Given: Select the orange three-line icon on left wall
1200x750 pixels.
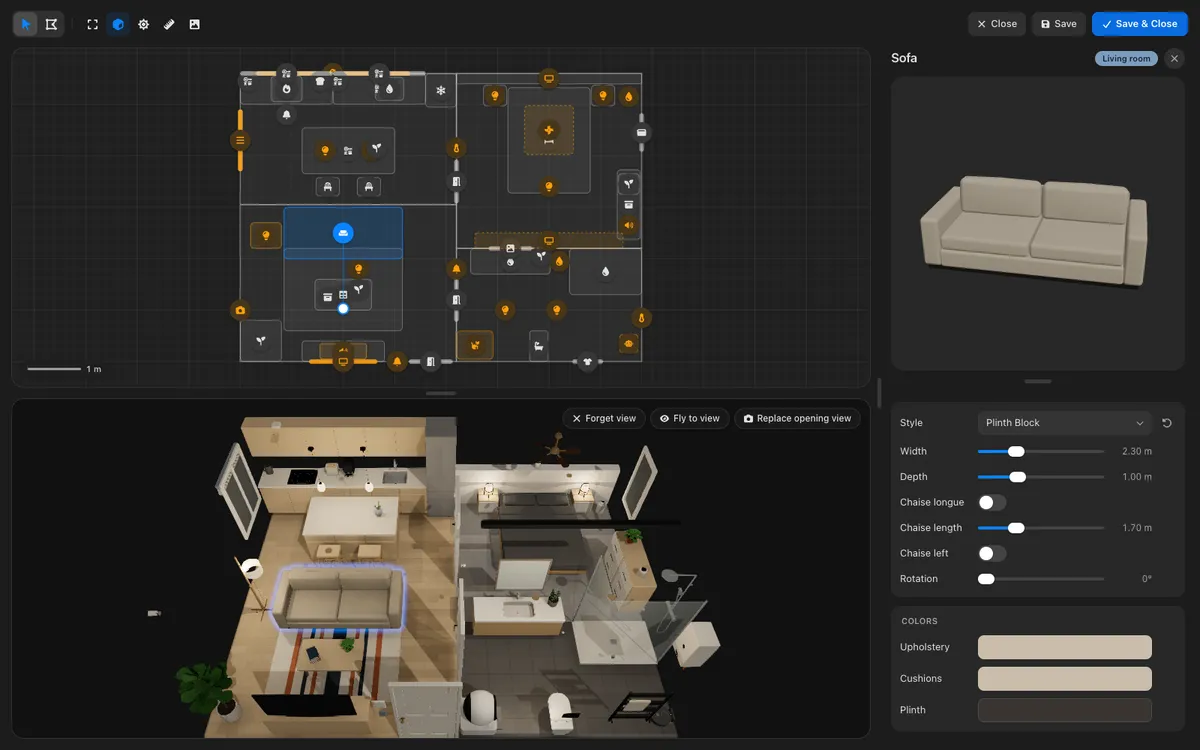Looking at the screenshot, I should tap(239, 140).
